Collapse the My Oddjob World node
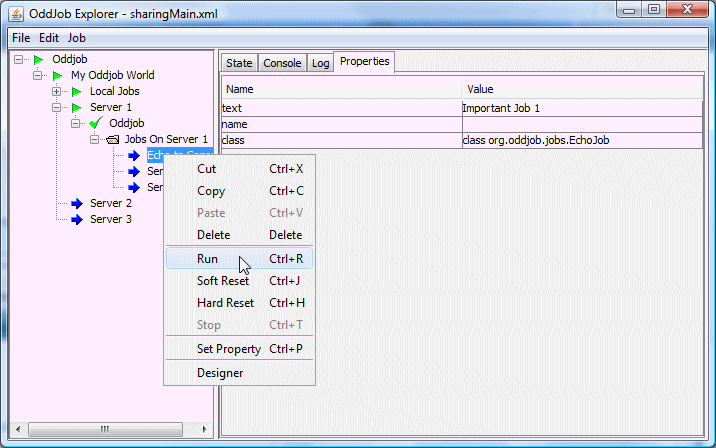Image resolution: width=716 pixels, height=448 pixels. click(x=38, y=75)
